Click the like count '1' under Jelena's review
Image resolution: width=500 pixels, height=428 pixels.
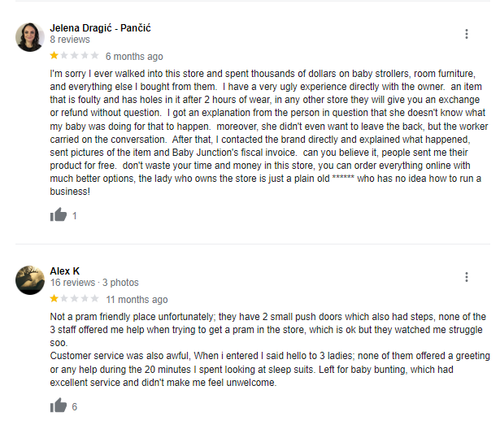75,216
